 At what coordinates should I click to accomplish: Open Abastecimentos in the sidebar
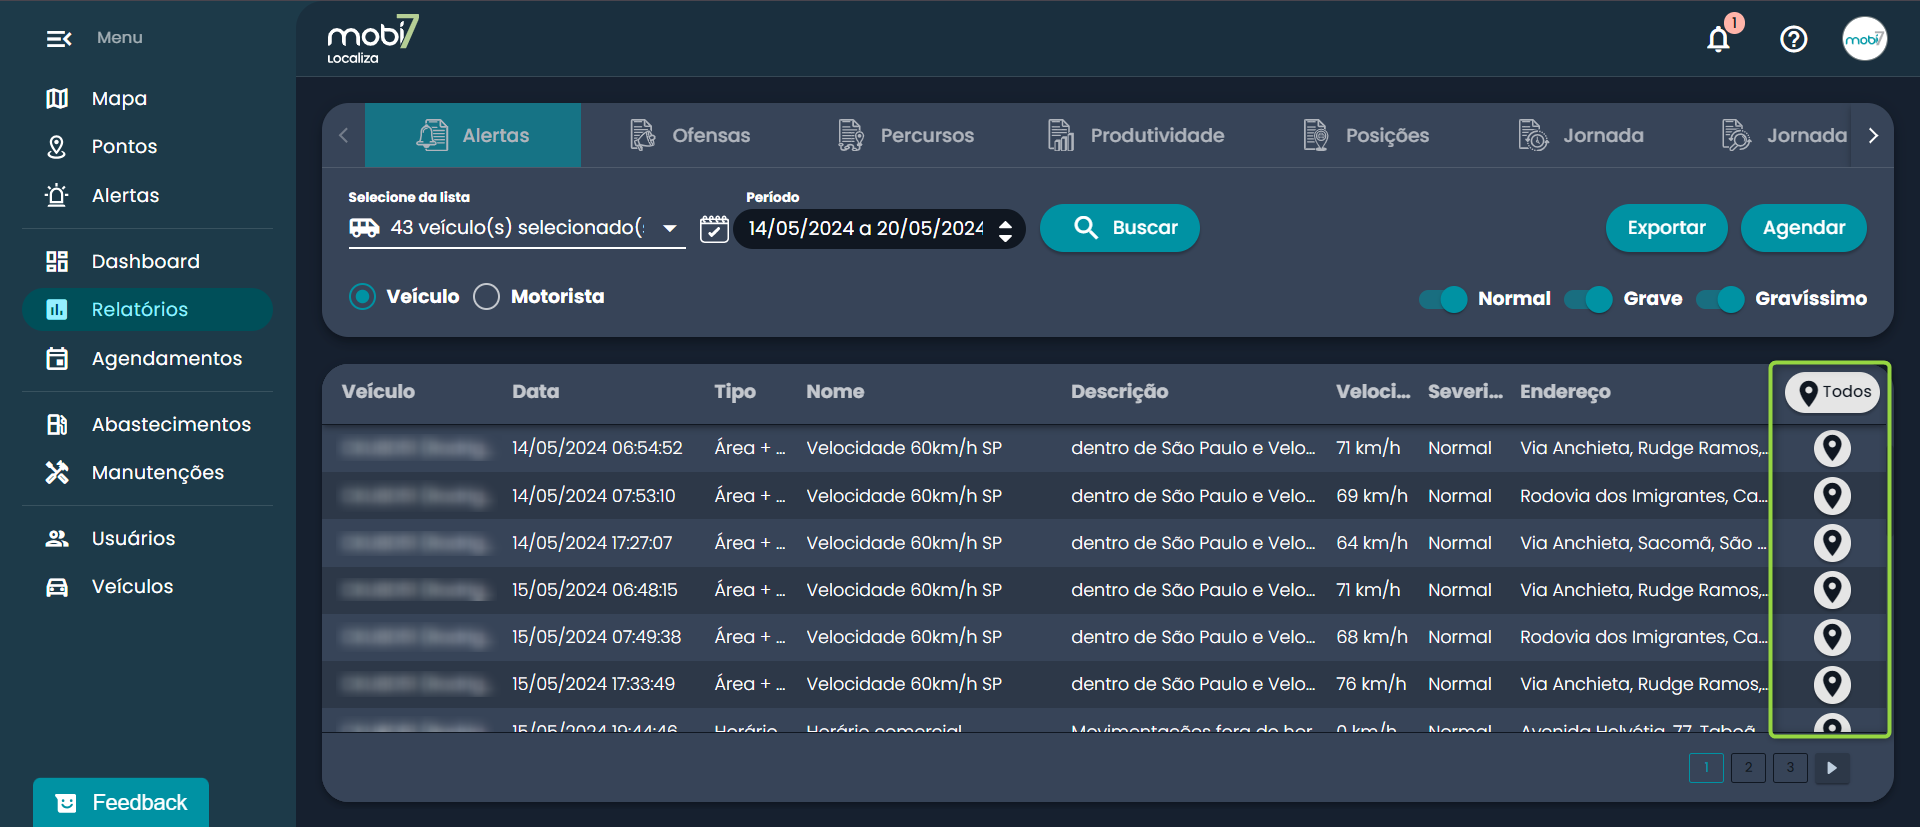(146, 424)
